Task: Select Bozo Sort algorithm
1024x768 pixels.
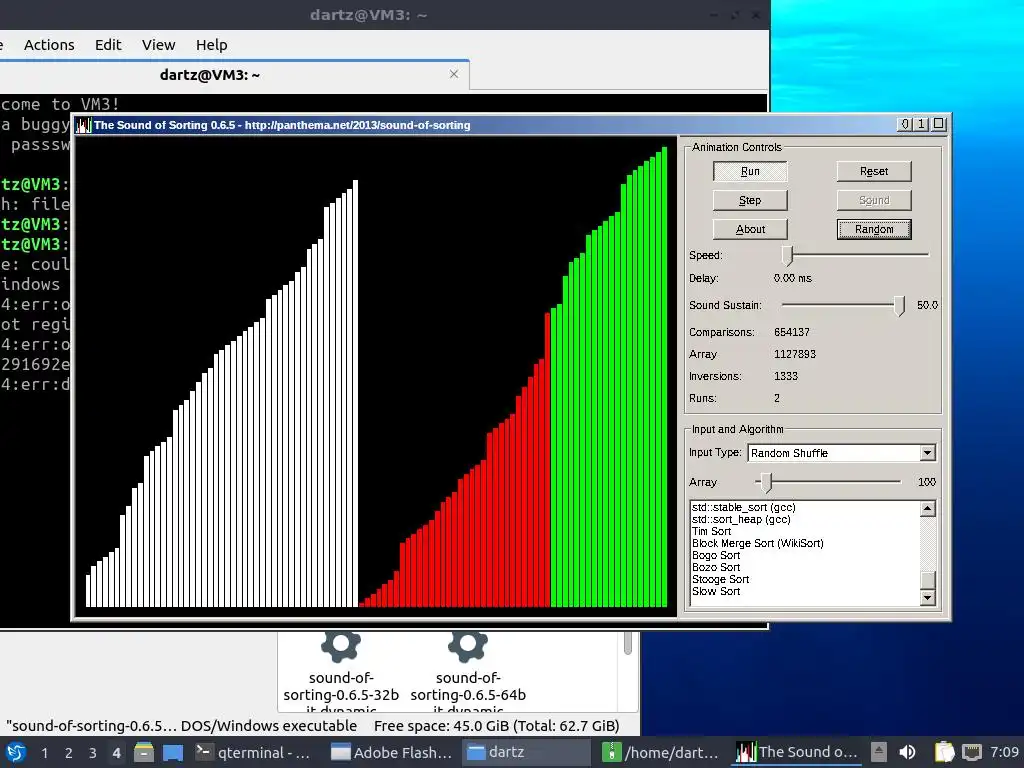Action: point(716,568)
